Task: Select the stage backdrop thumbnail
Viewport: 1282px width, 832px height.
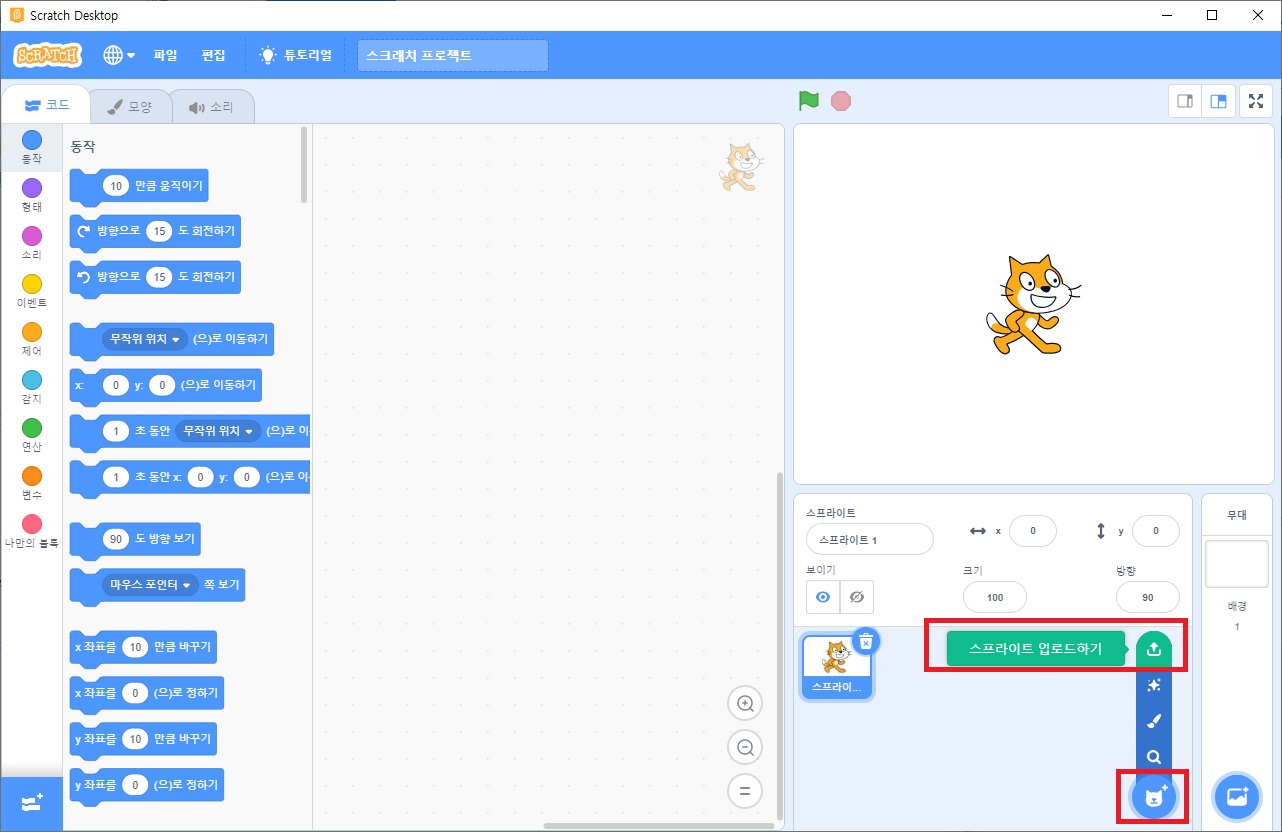Action: pos(1237,564)
